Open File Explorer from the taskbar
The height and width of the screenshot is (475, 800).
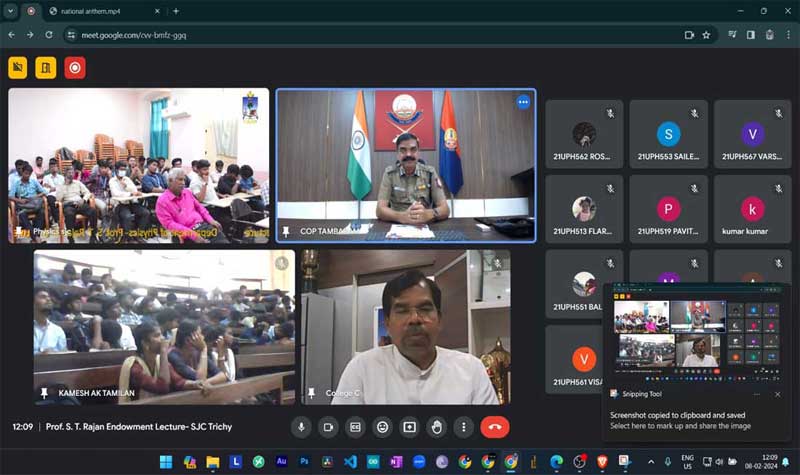point(213,462)
